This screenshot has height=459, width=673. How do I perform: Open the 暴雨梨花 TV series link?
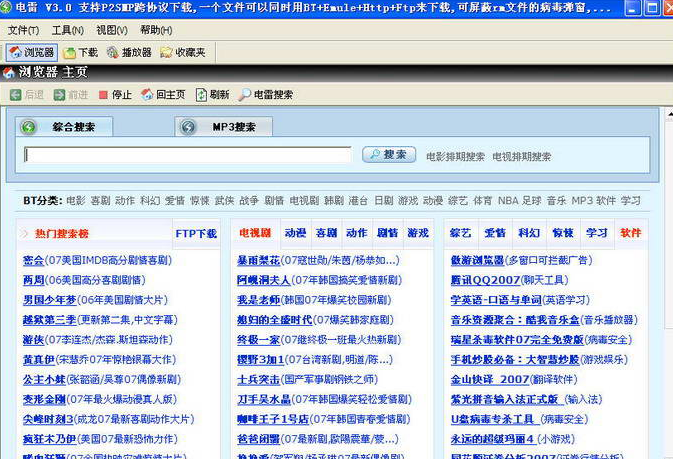point(258,260)
